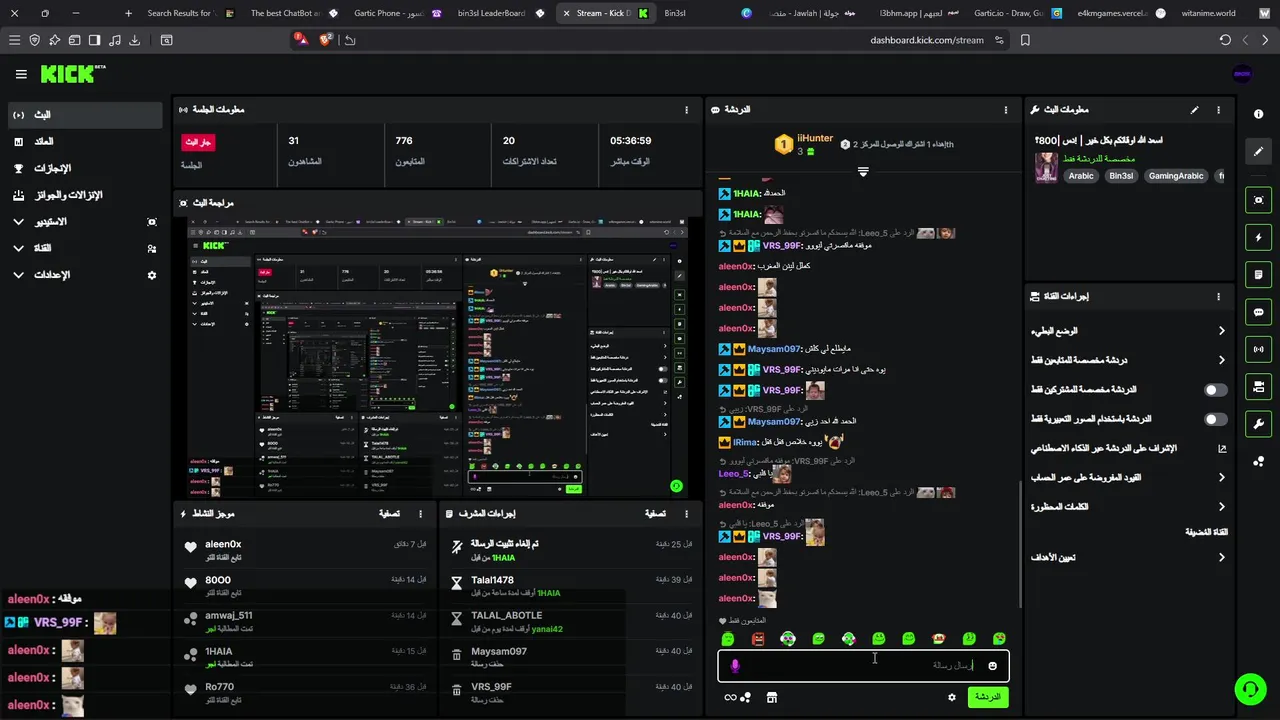The width and height of the screenshot is (1280, 720).
Task: Insert the red angry emote
Action: 758,639
